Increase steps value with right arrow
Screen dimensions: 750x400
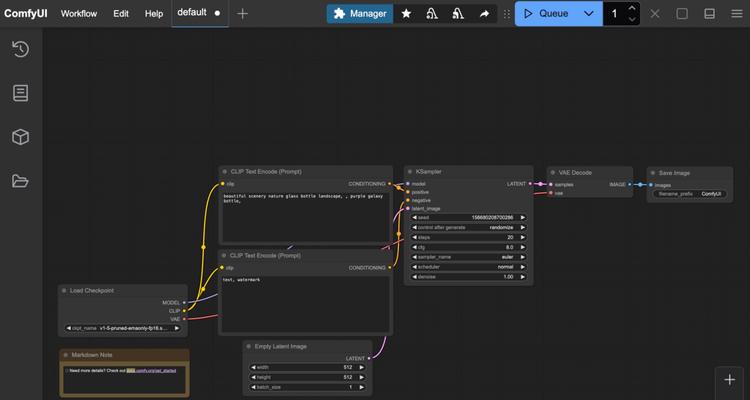pos(523,237)
